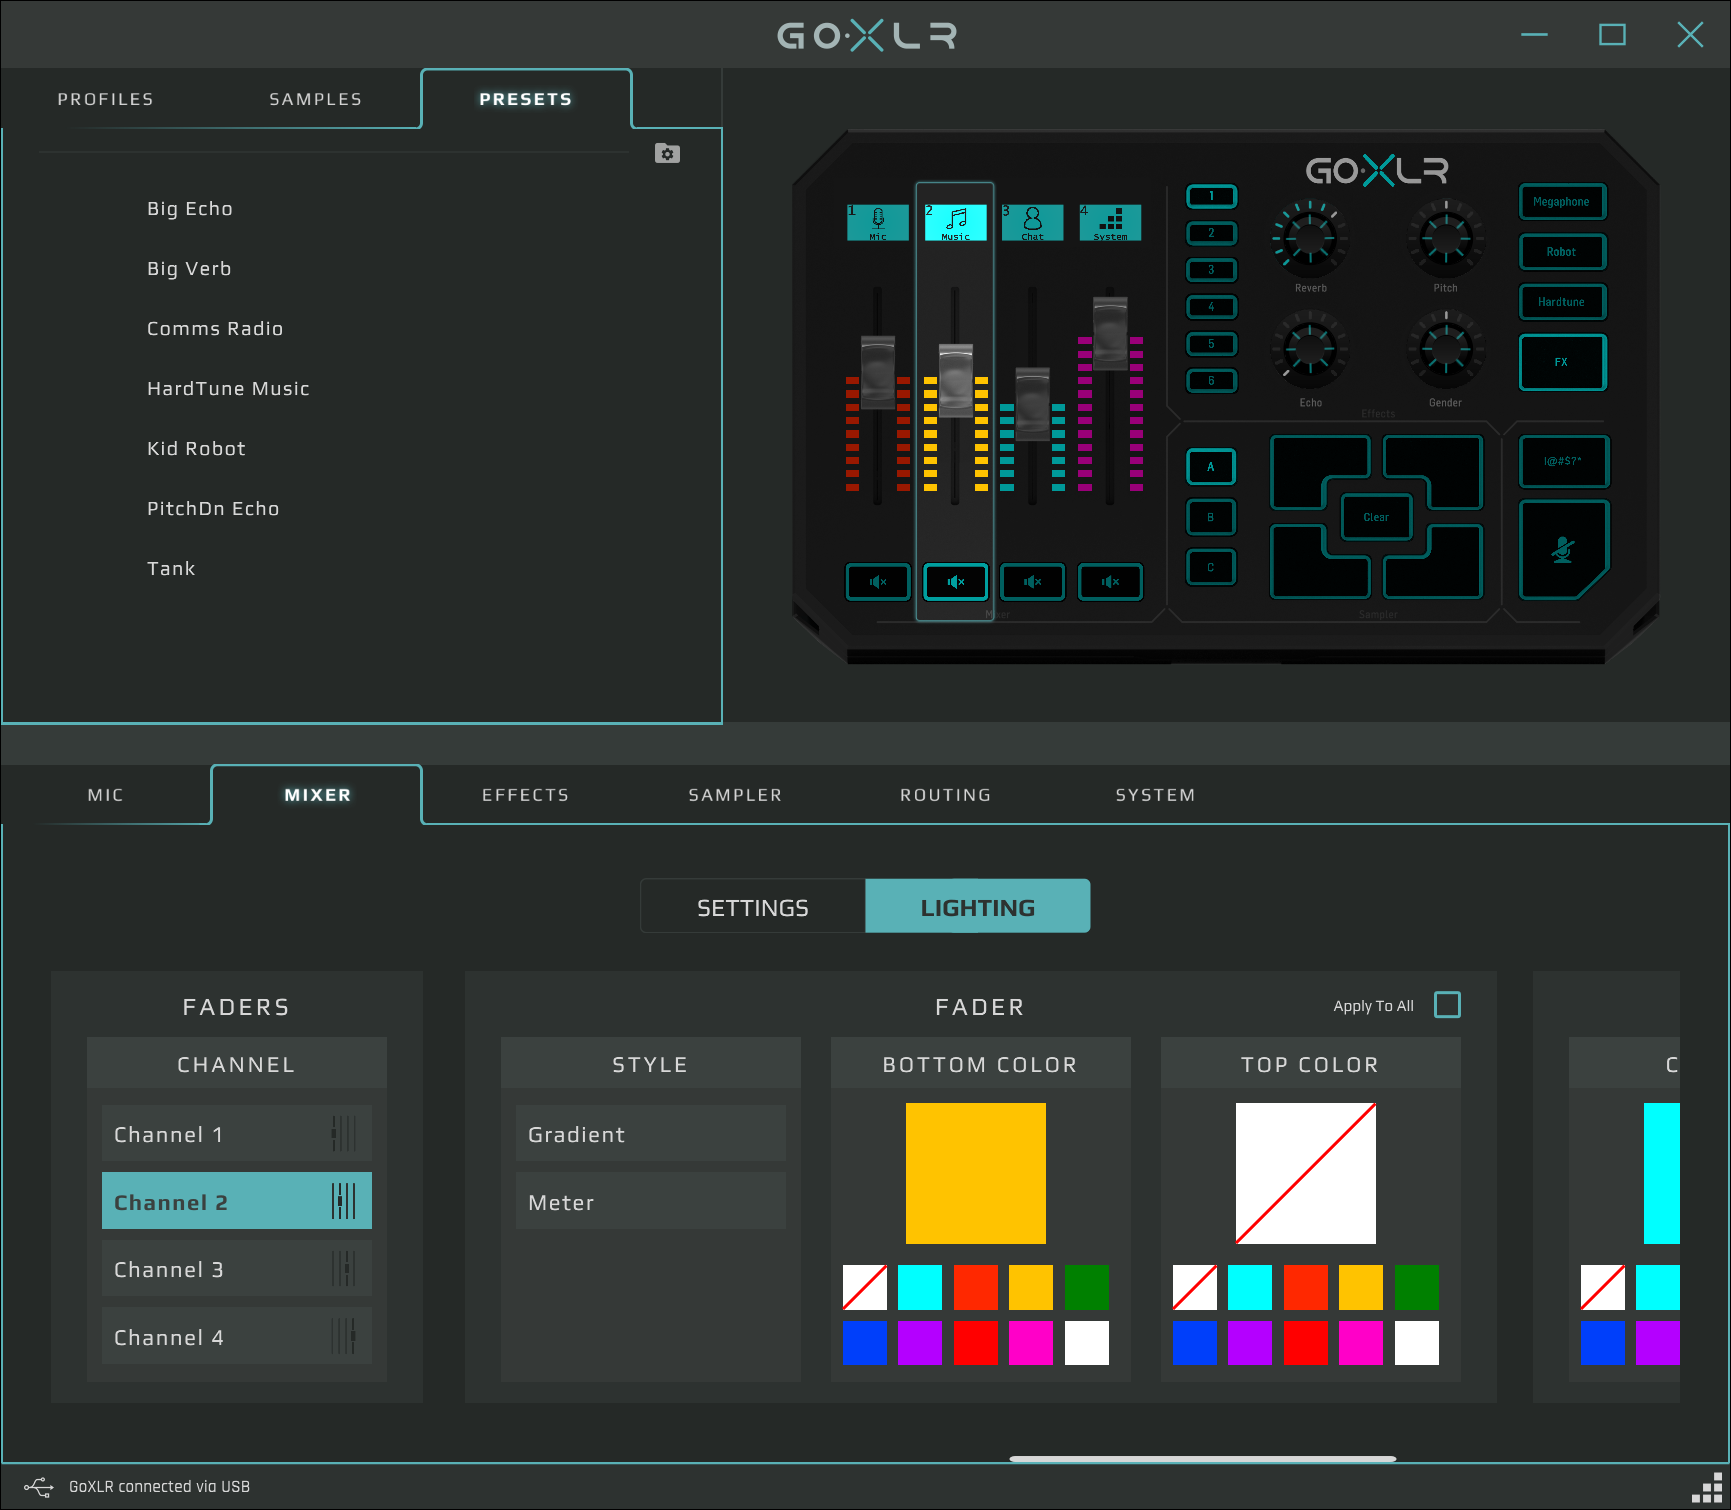Open the Mic tab
The height and width of the screenshot is (1510, 1731).
pyautogui.click(x=106, y=795)
